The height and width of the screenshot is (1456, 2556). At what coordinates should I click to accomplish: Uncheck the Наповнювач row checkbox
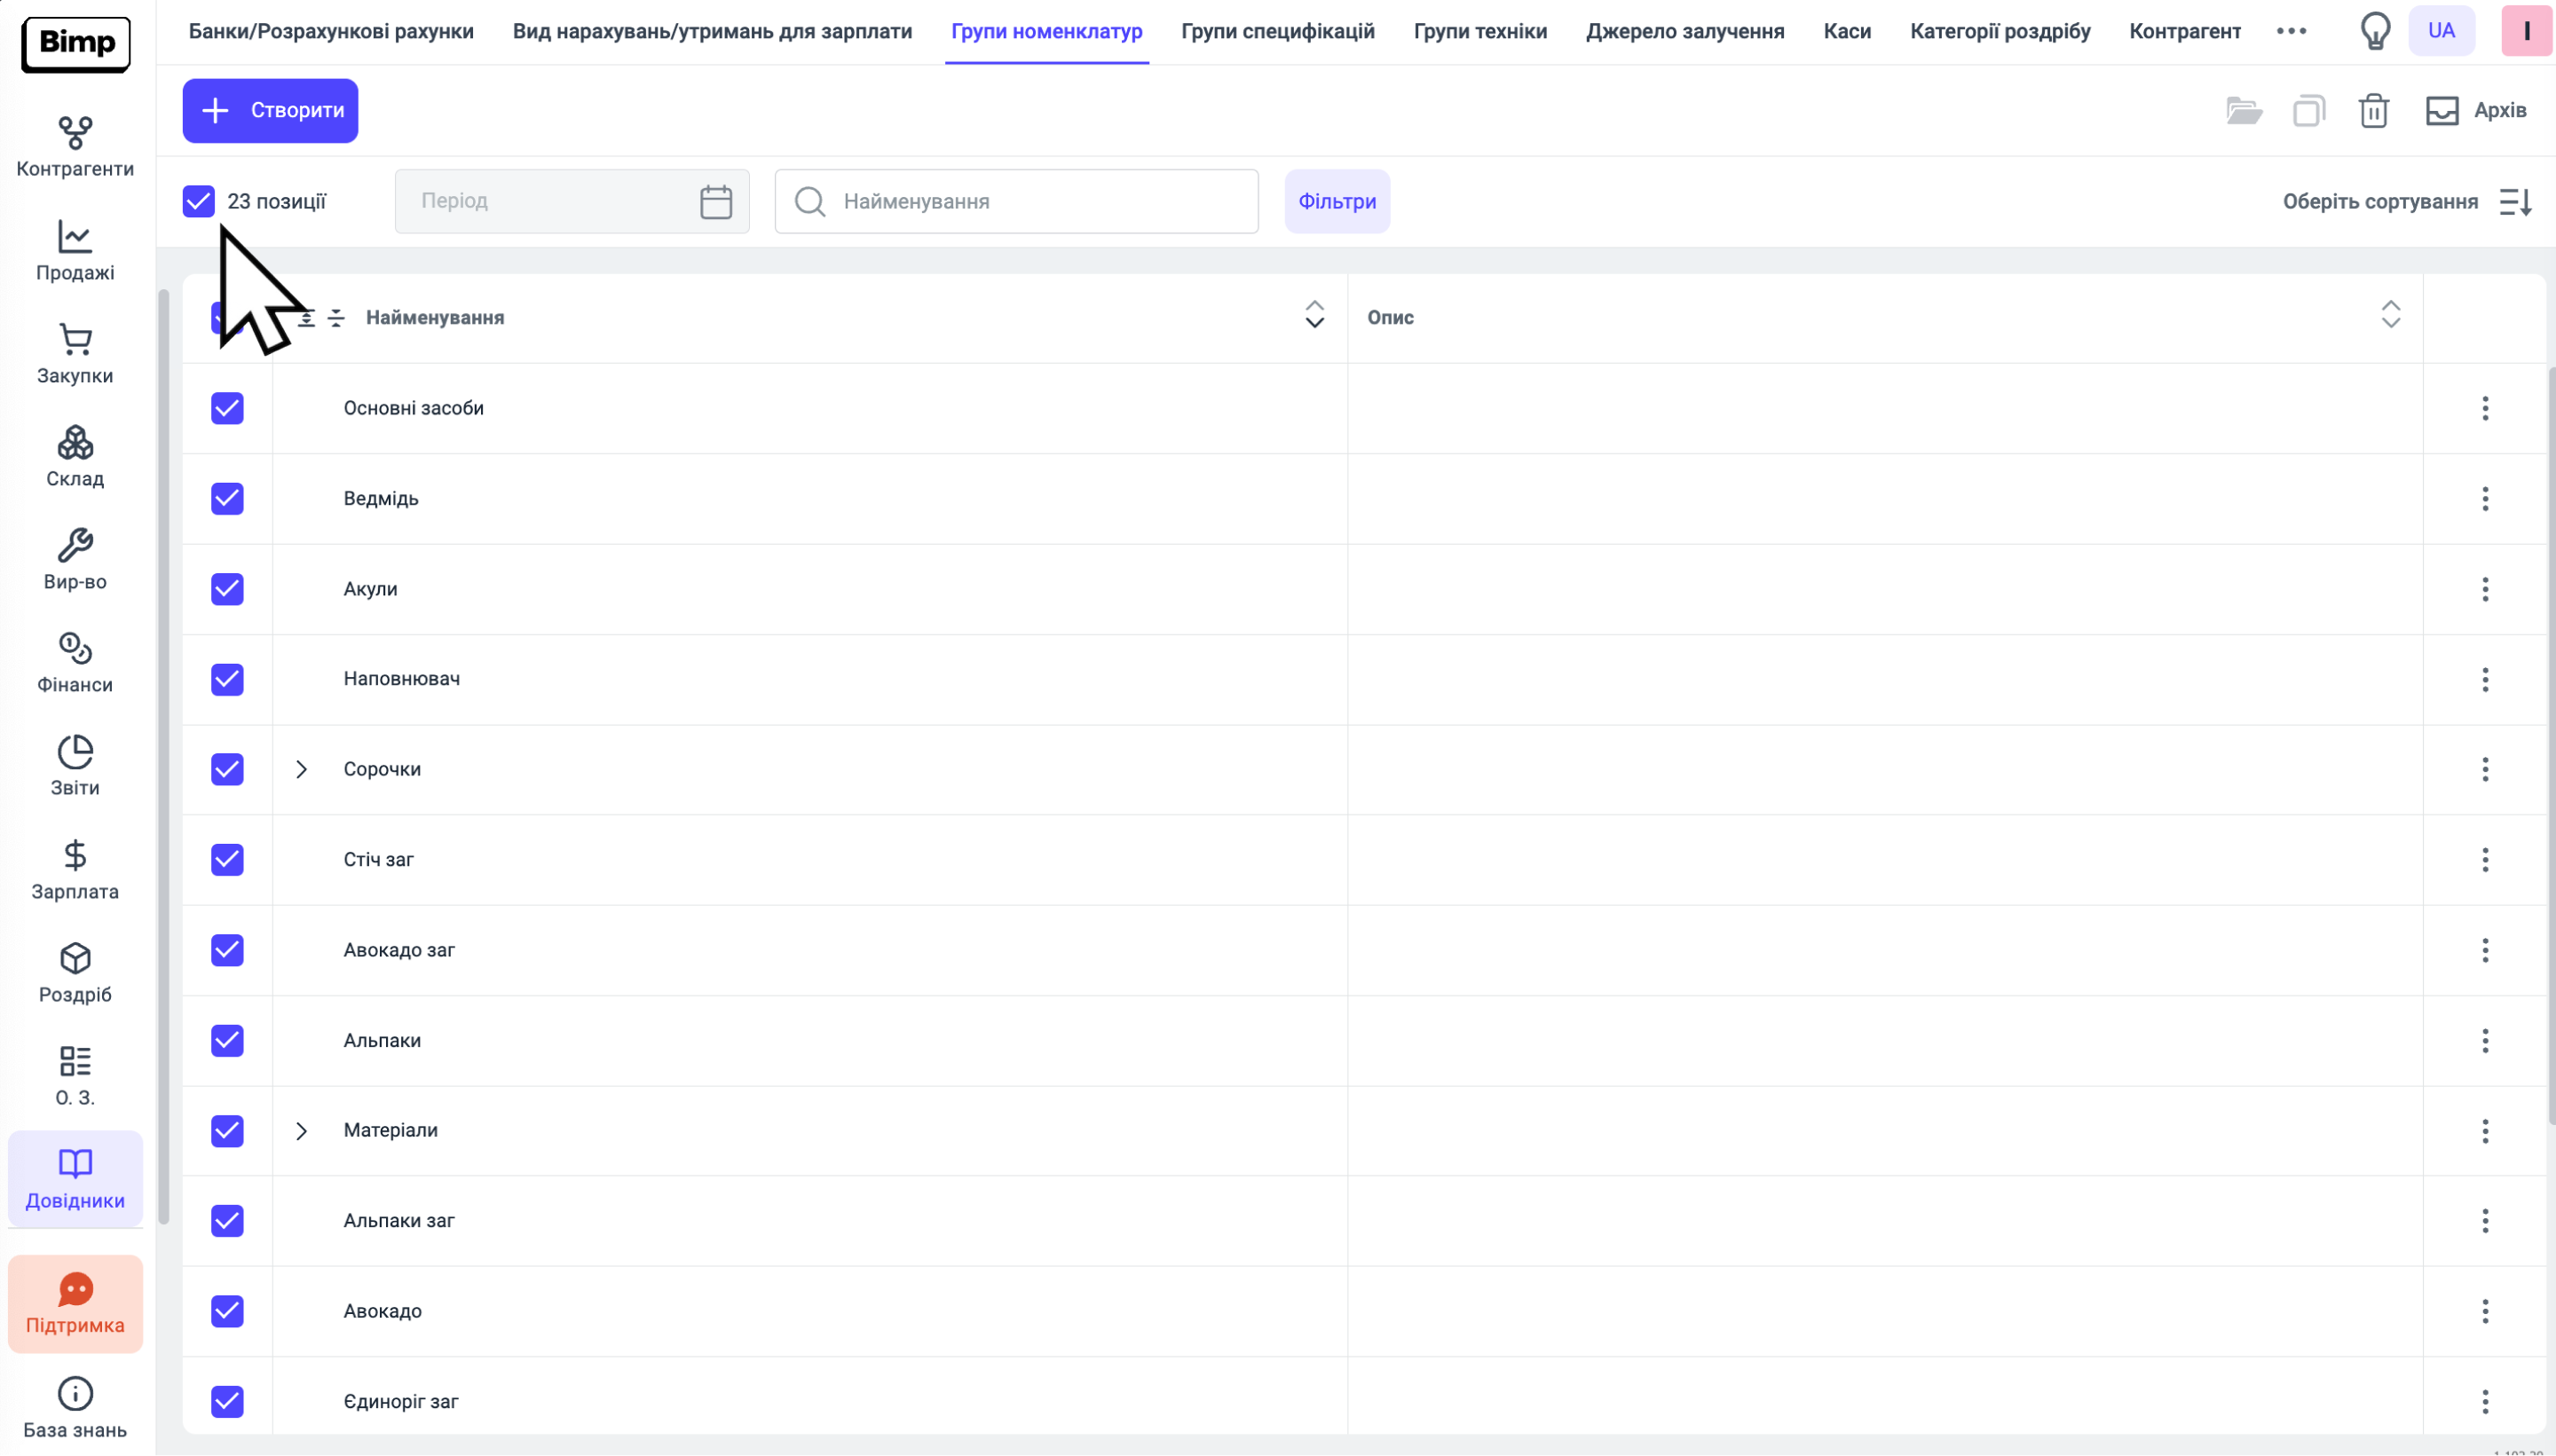pyautogui.click(x=227, y=680)
